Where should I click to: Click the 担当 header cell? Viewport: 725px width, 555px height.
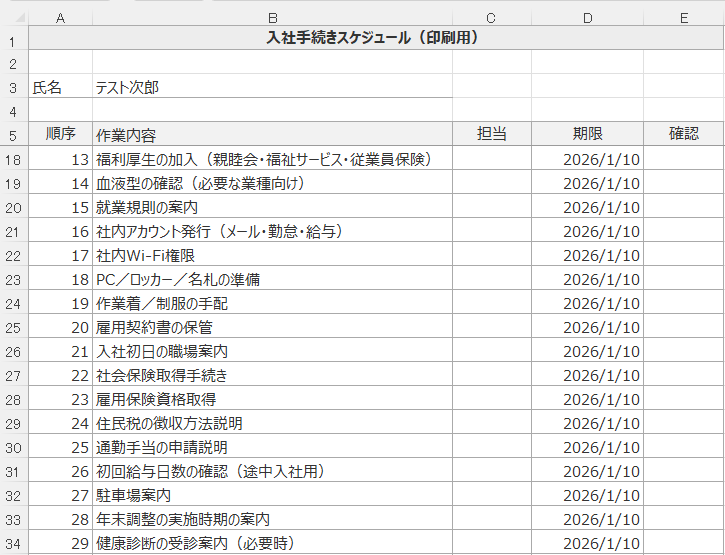point(492,134)
